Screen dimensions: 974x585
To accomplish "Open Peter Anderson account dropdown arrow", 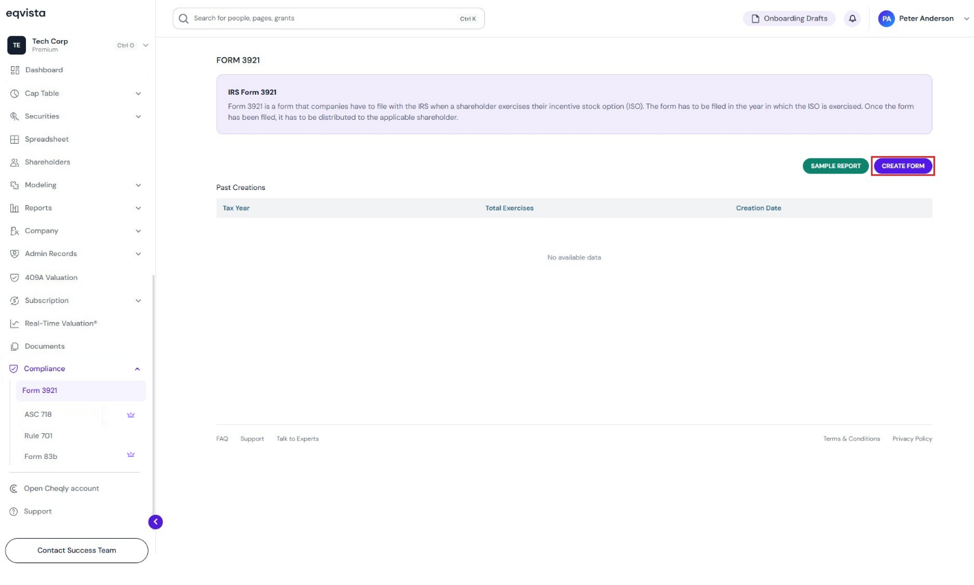I will pos(966,19).
